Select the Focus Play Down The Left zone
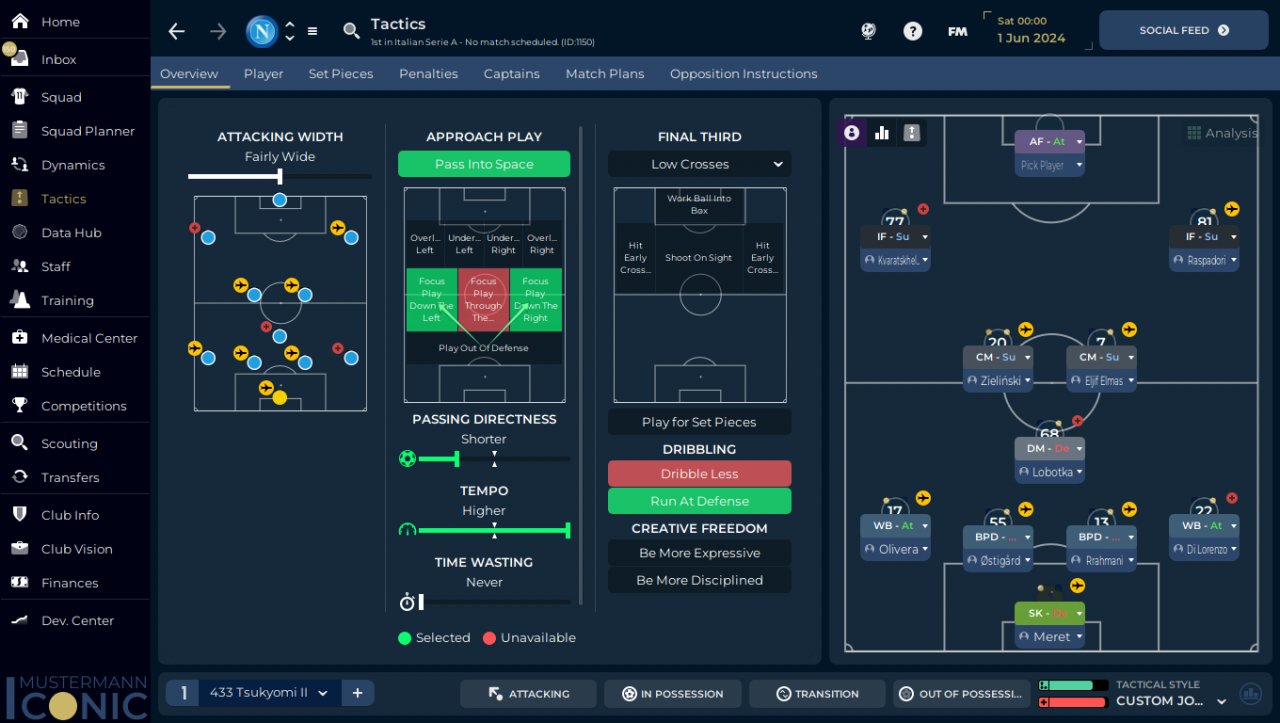 (431, 300)
